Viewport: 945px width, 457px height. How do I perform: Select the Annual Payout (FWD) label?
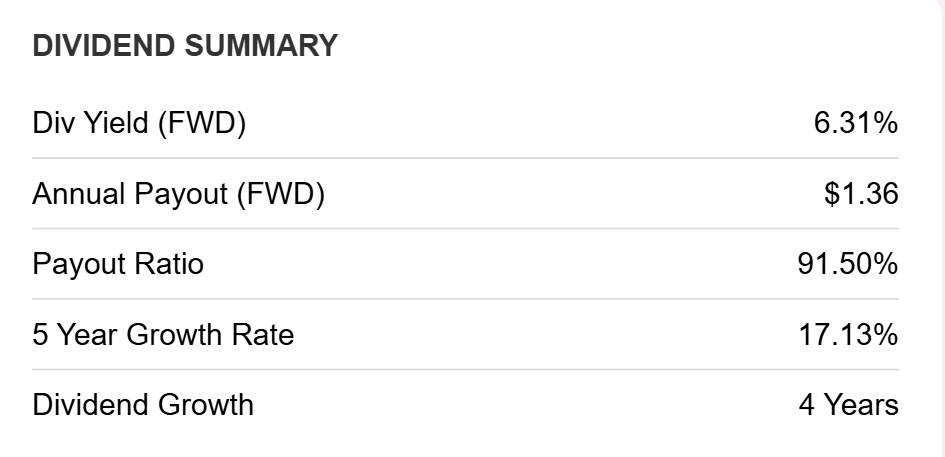(x=178, y=194)
